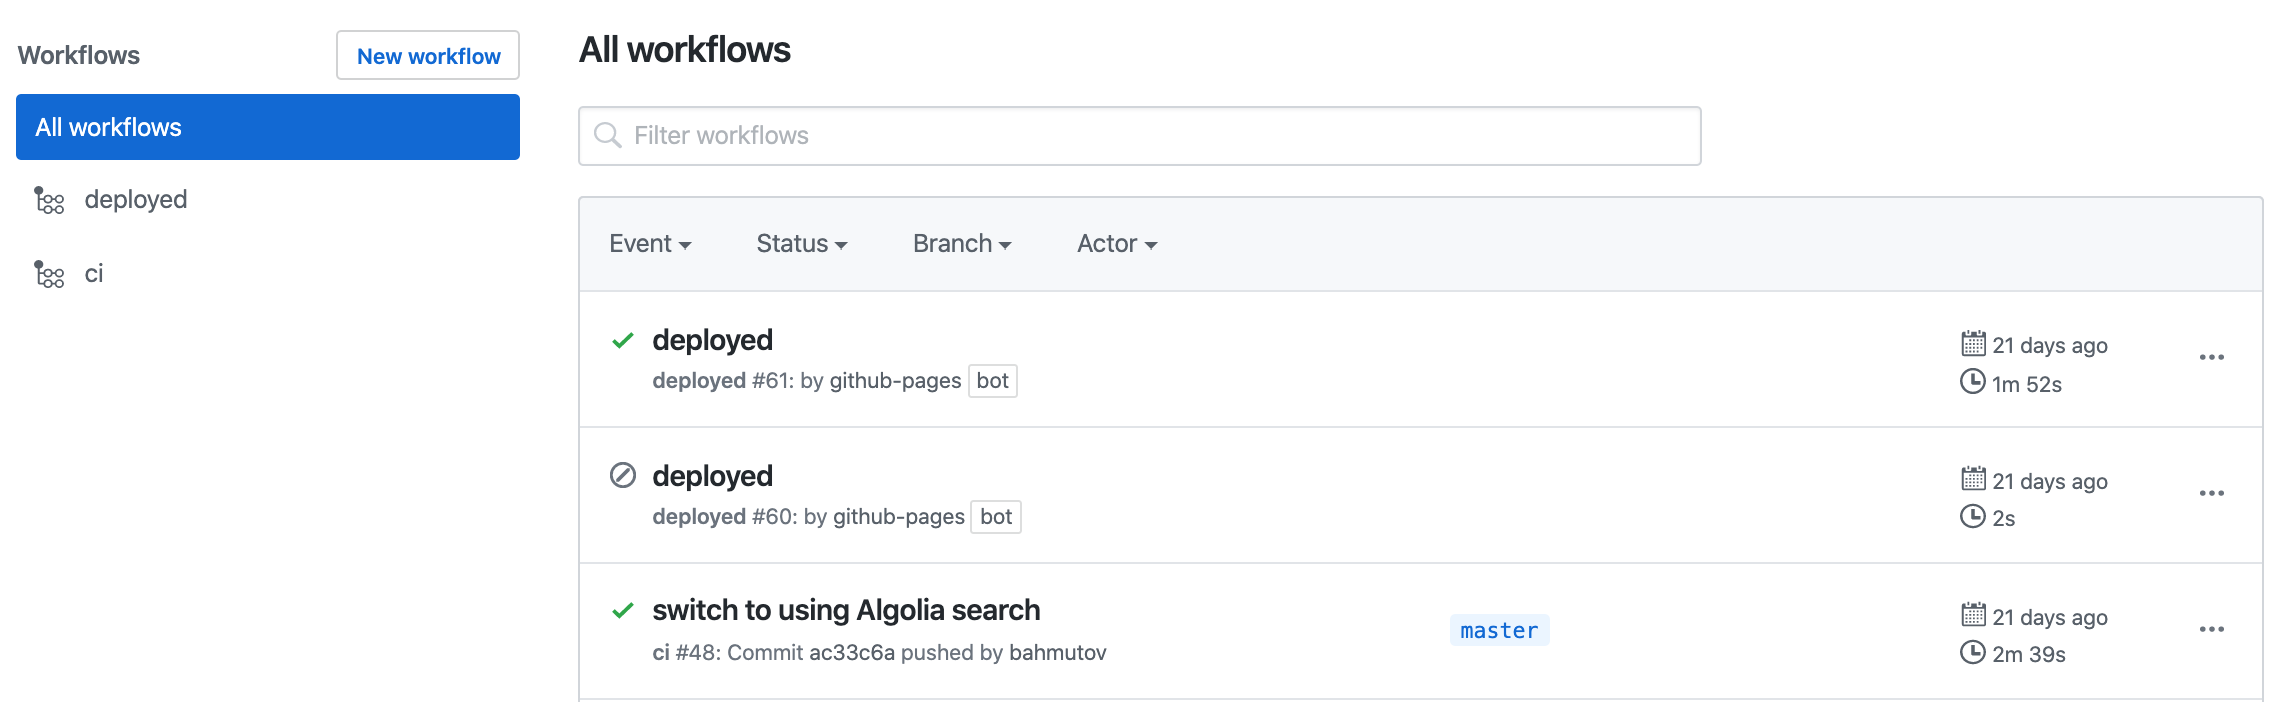The image size is (2288, 702).
Task: Open 'switch to using Algolia search' run
Action: click(846, 610)
